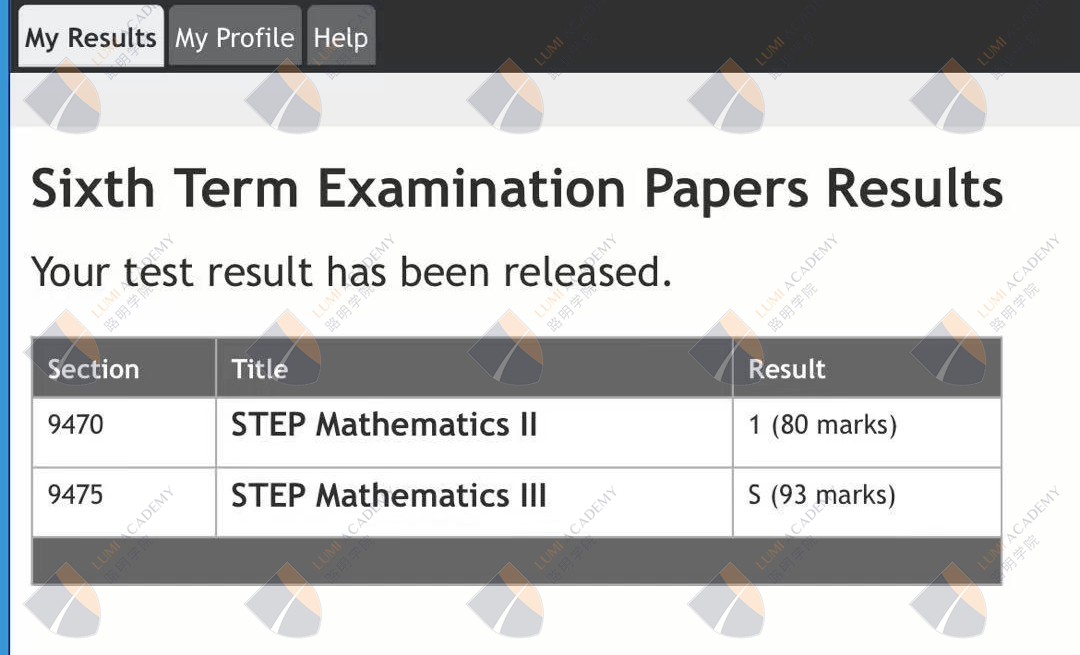Select section number 9470 cell
This screenshot has width=1080, height=655.
[76, 425]
